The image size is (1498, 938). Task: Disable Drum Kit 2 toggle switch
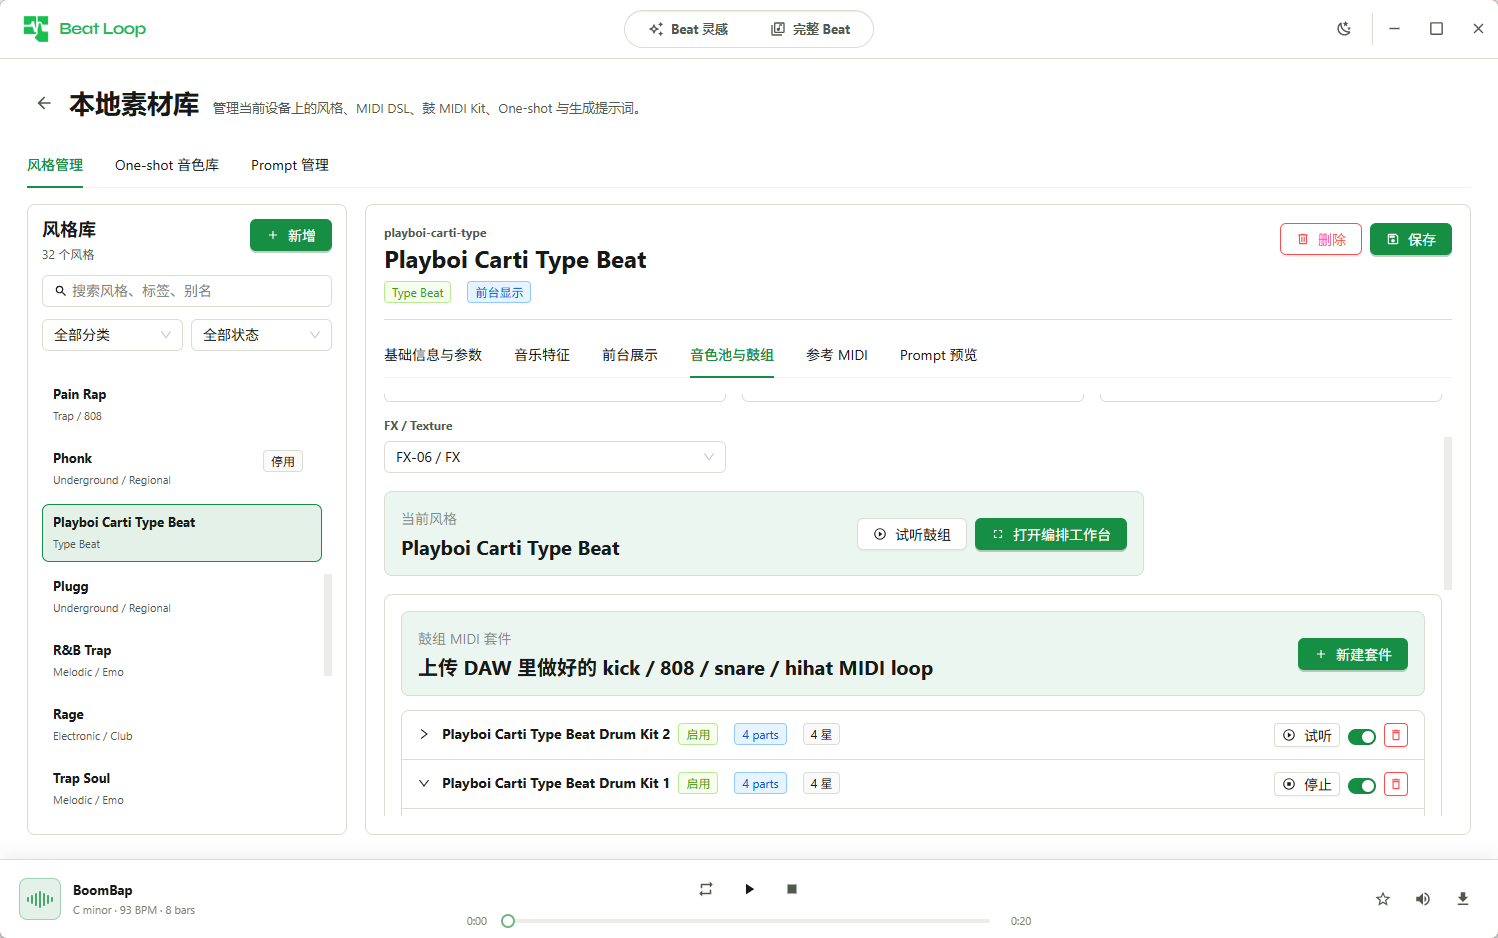[1362, 737]
